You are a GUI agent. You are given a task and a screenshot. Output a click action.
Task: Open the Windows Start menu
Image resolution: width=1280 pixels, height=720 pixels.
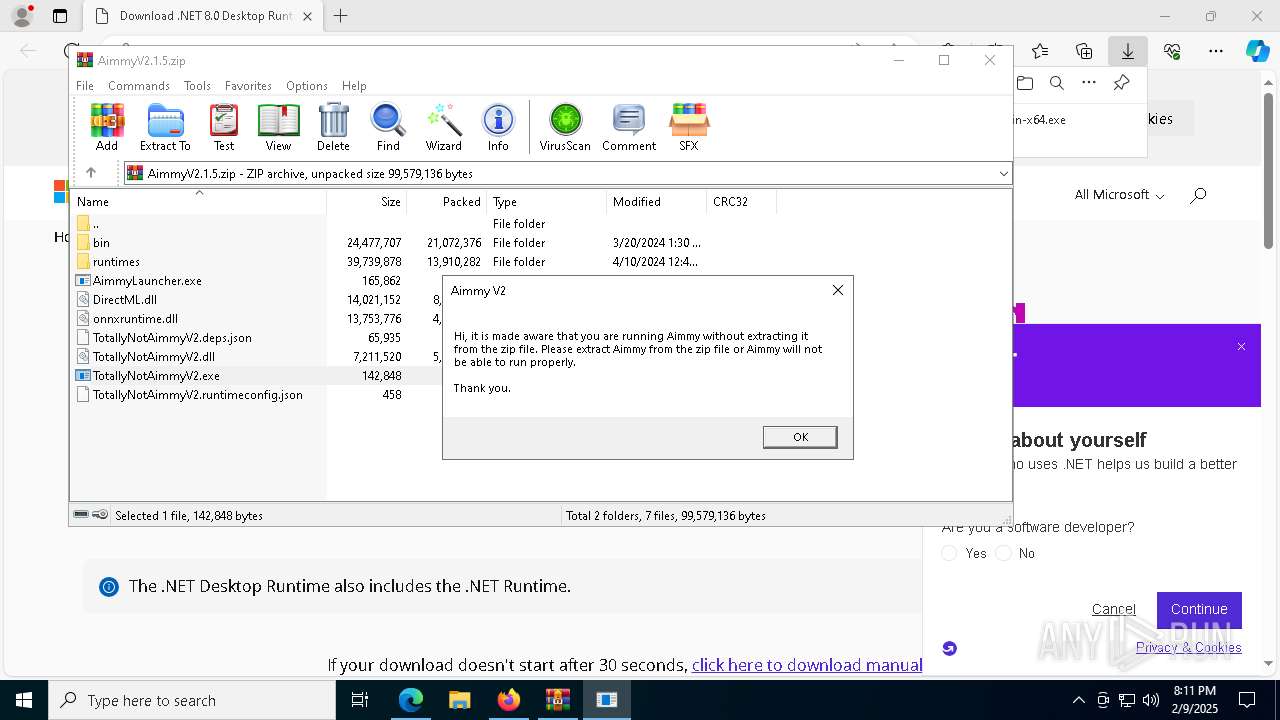tap(24, 700)
